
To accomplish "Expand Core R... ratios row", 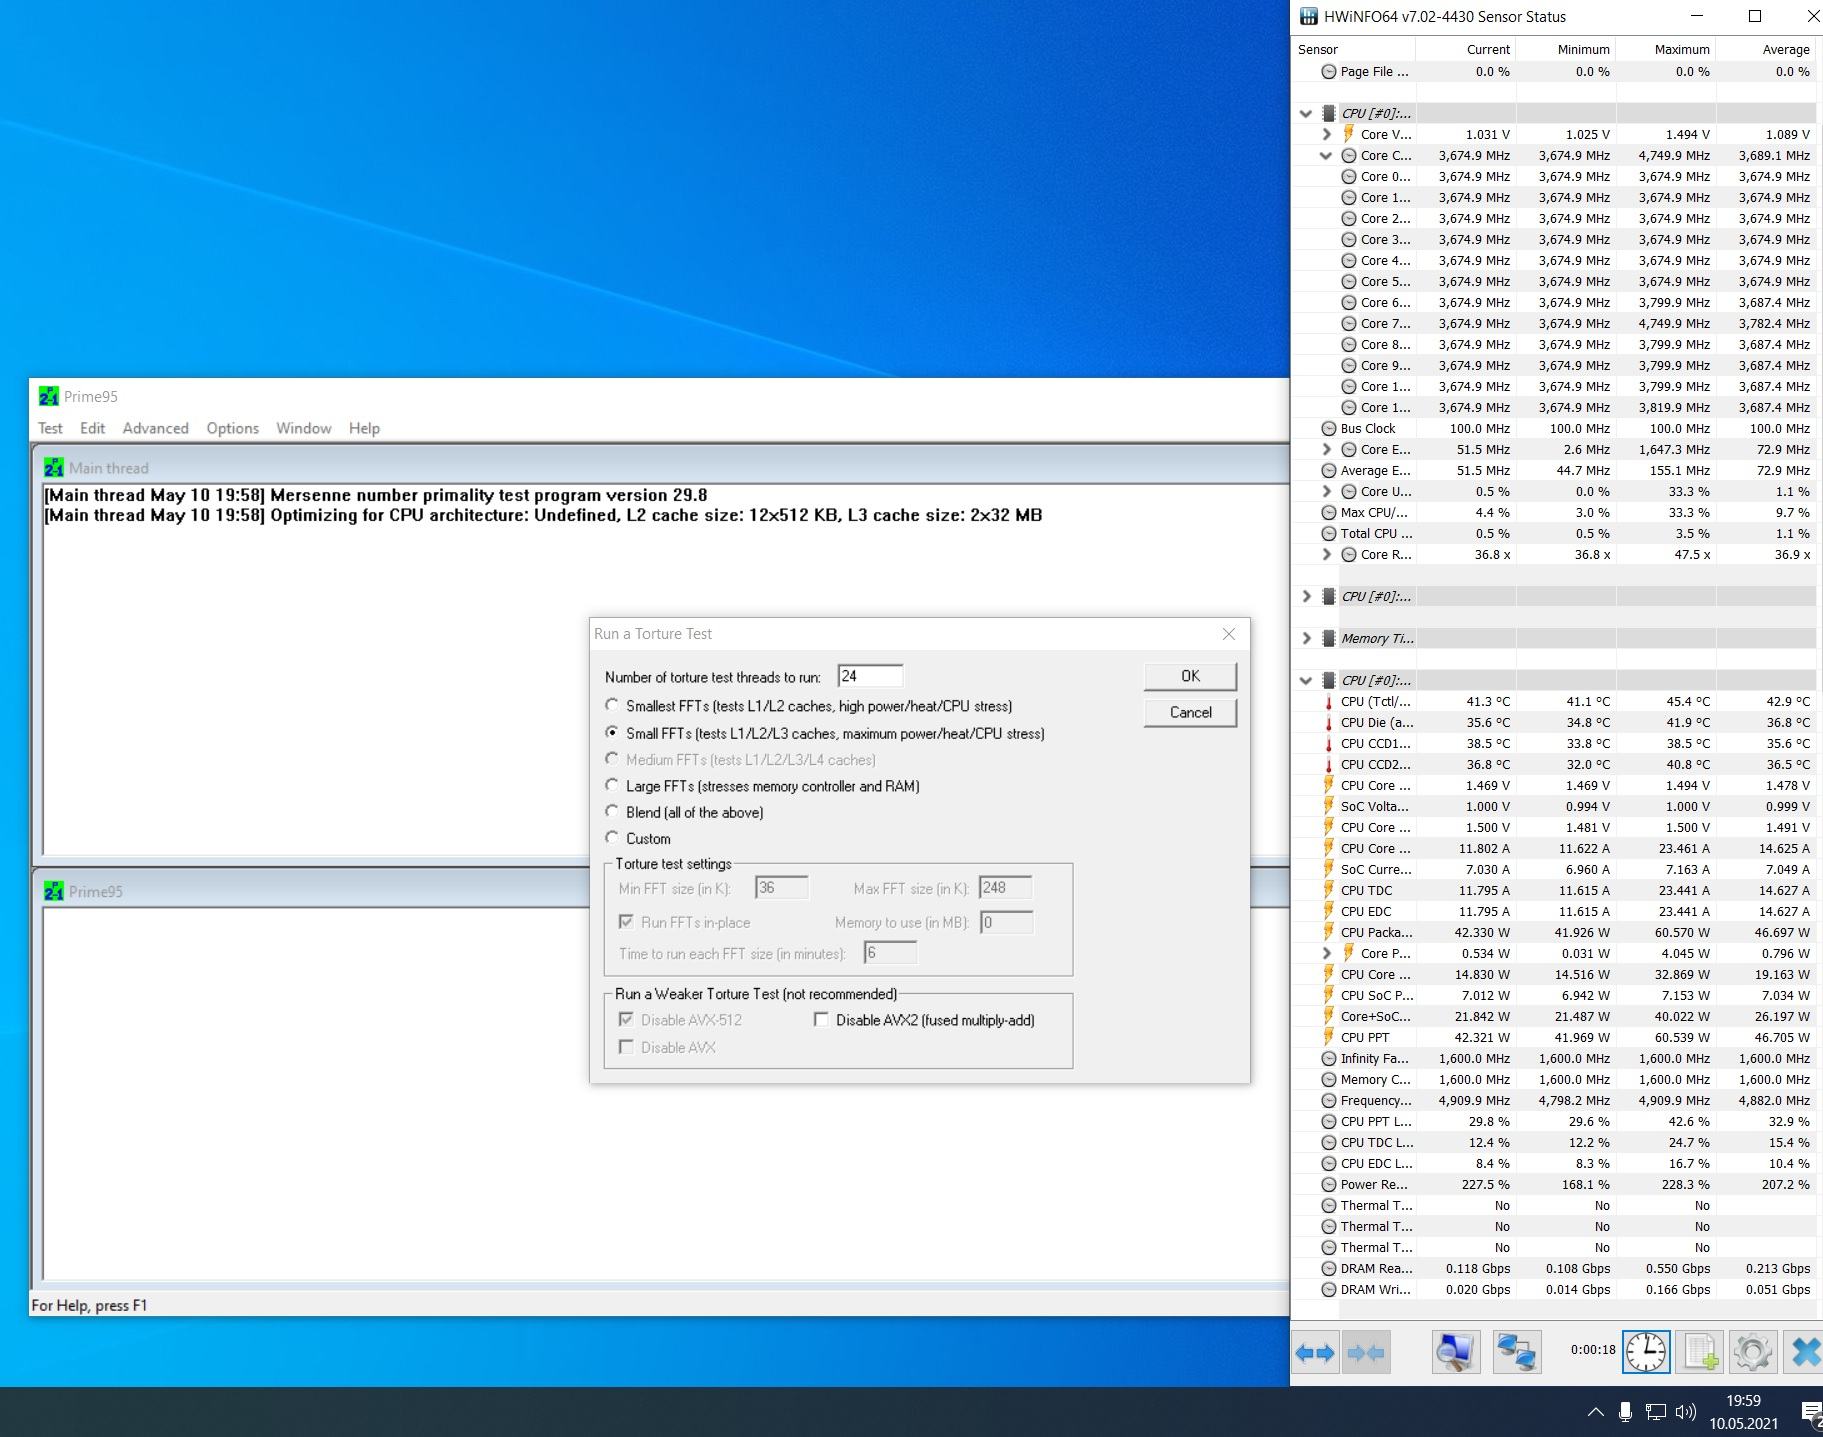I will click(x=1326, y=555).
